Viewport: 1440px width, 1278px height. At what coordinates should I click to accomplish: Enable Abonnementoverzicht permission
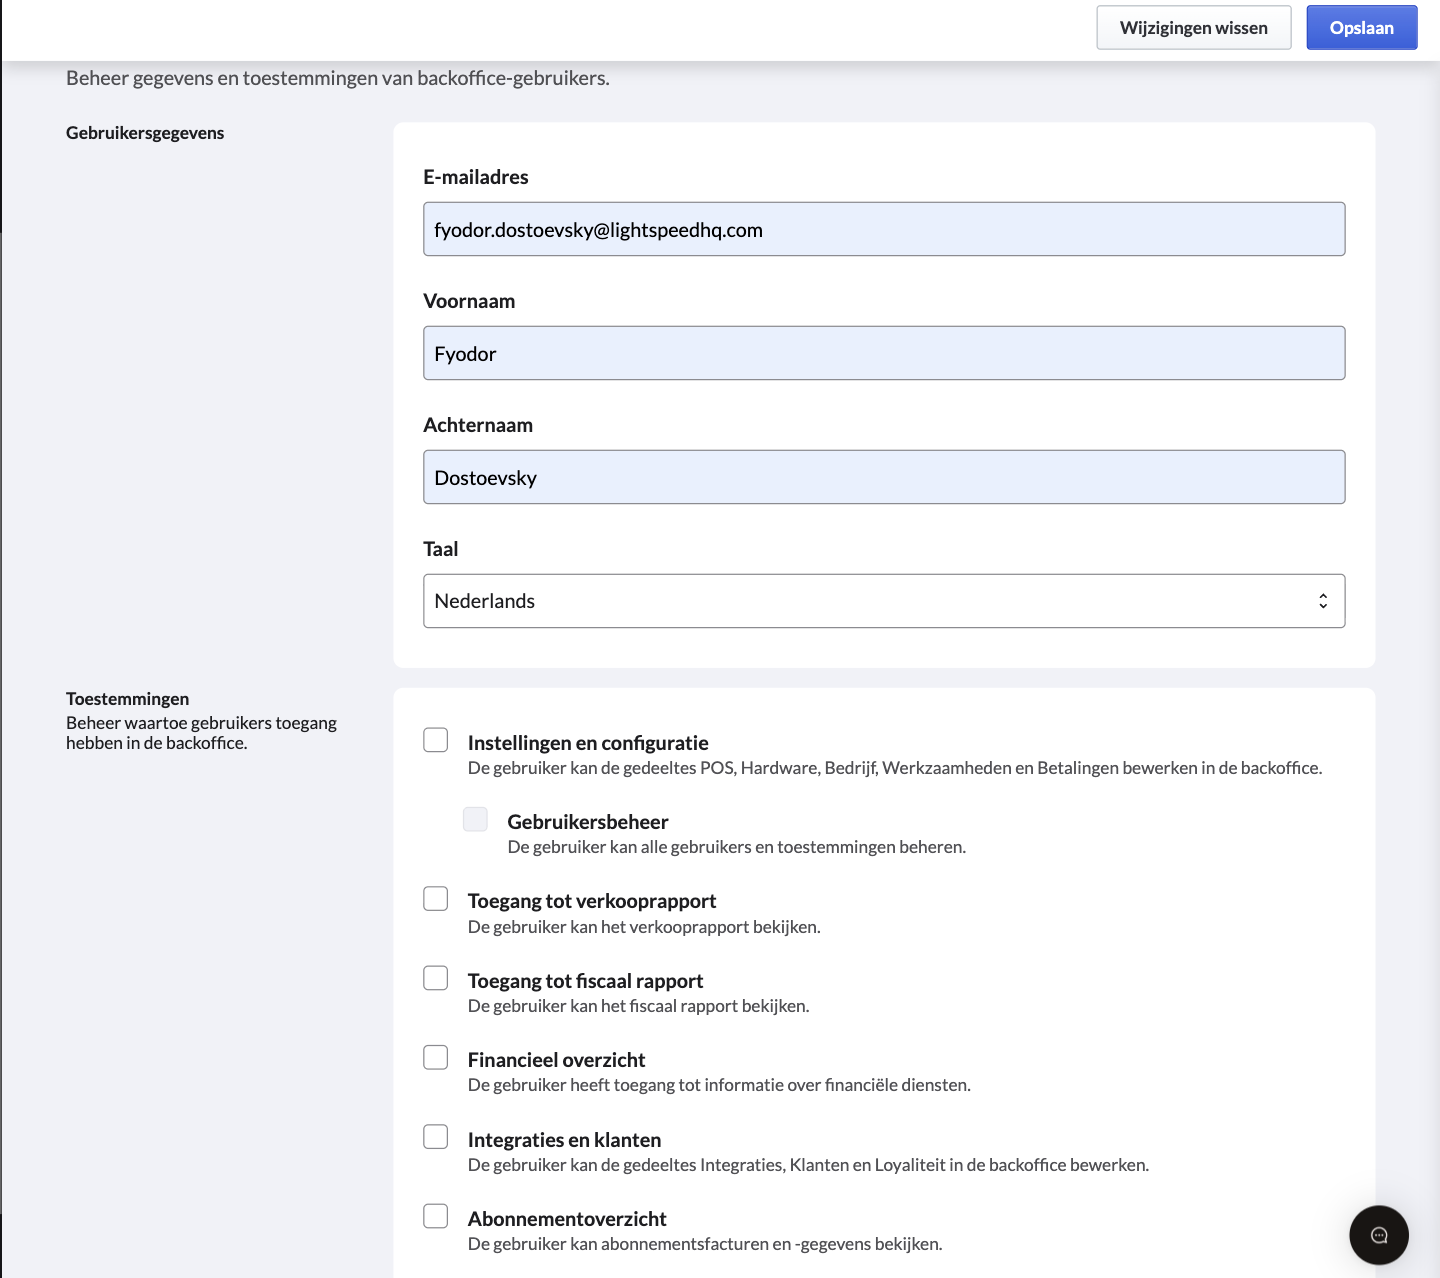click(435, 1216)
